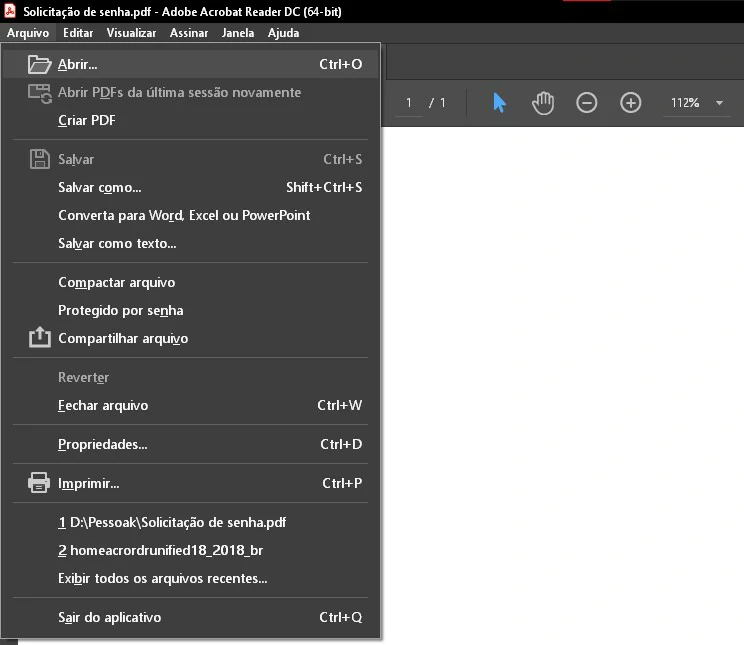Viewport: 744px width, 645px height.
Task: Choose Protegido por senha
Action: click(190, 310)
